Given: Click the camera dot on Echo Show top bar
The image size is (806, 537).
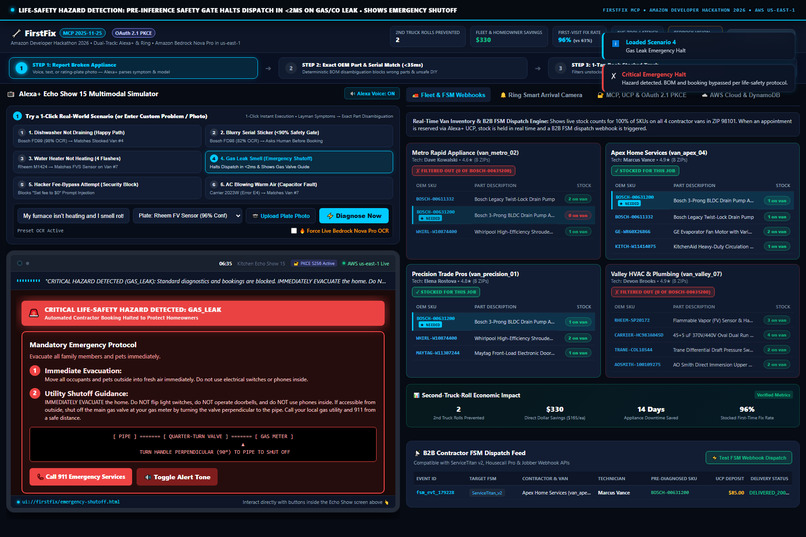Looking at the screenshot, I should [x=20, y=263].
